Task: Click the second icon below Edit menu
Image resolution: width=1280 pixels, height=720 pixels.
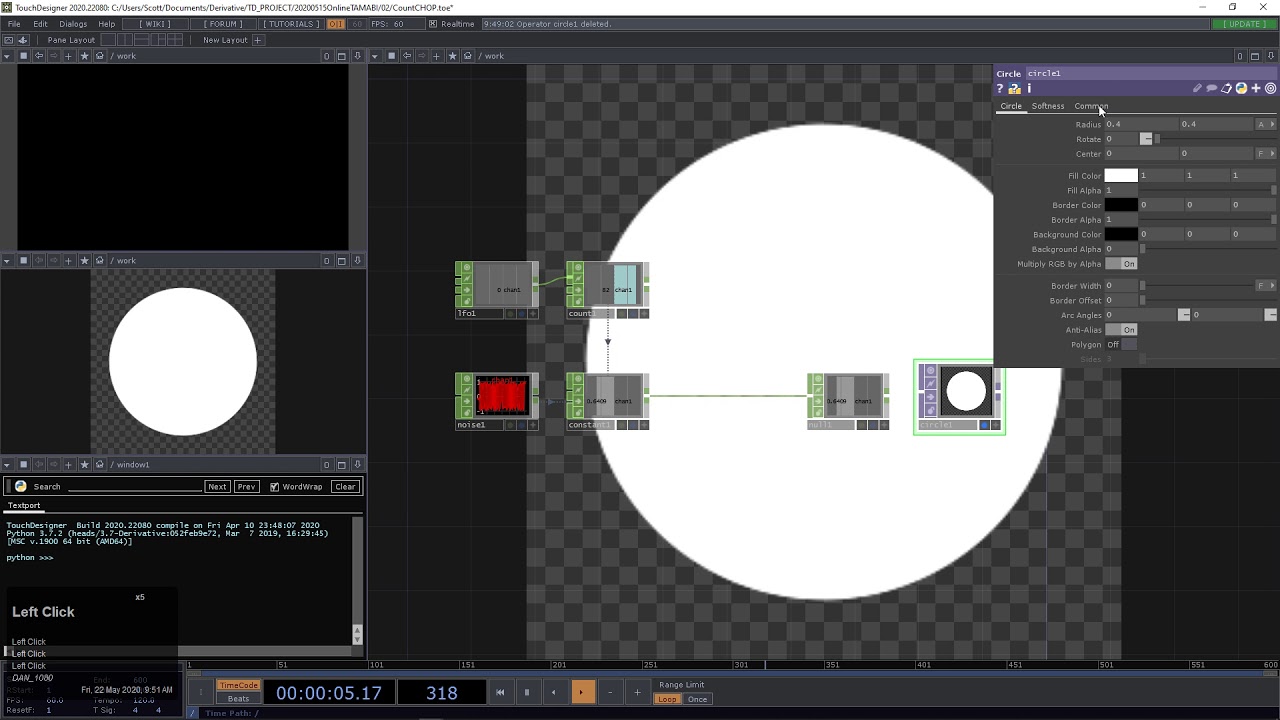Action: pos(23,40)
